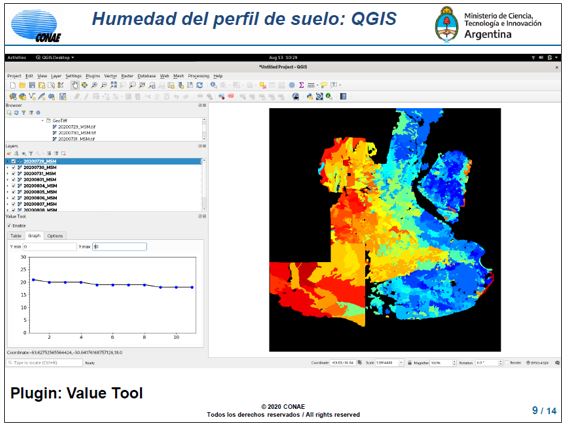Select the Pan Map hand tool
The height and width of the screenshot is (428, 570).
(x=75, y=85)
